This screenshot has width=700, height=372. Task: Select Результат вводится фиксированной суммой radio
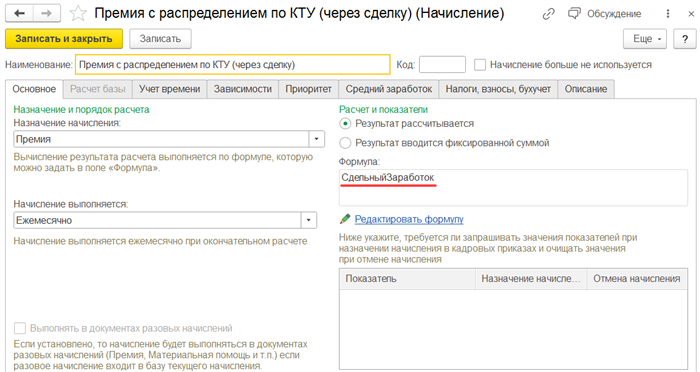point(345,143)
